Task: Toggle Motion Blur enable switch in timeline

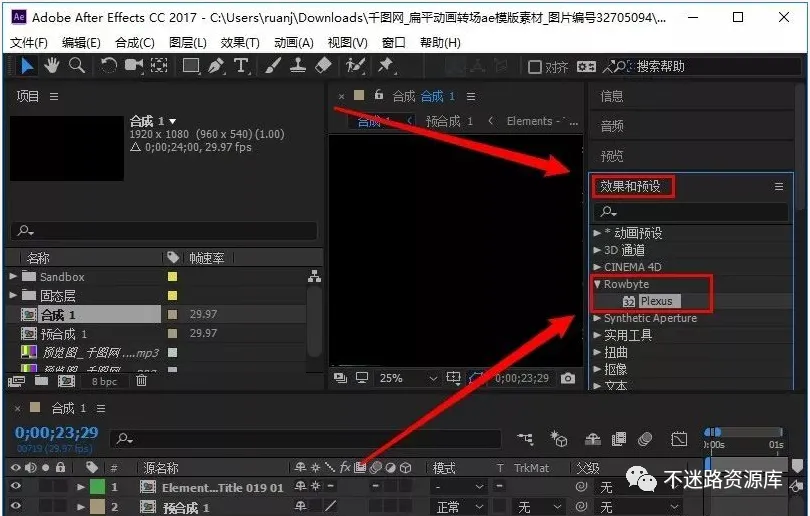Action: [x=645, y=439]
